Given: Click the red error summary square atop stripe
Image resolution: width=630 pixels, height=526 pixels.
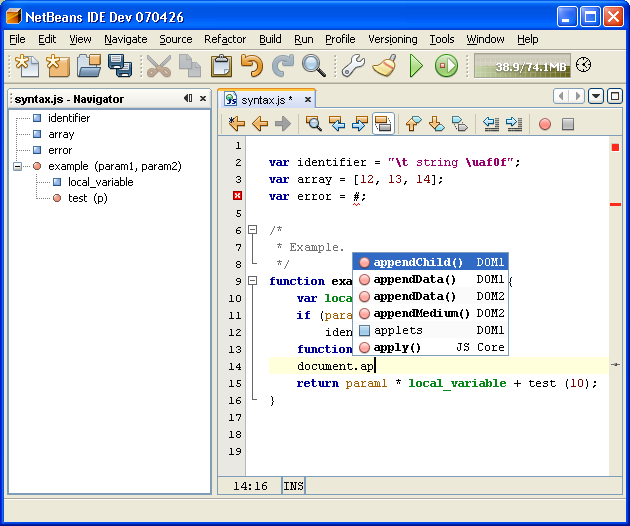Looking at the screenshot, I should 615,147.
